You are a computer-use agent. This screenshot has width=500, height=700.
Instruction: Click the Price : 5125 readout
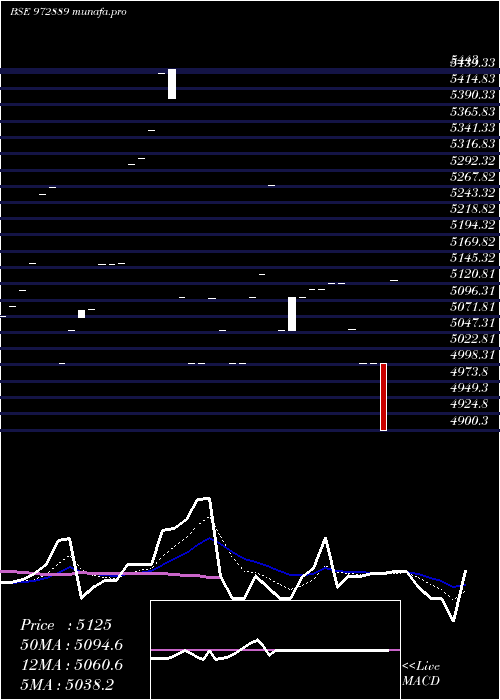66,625
